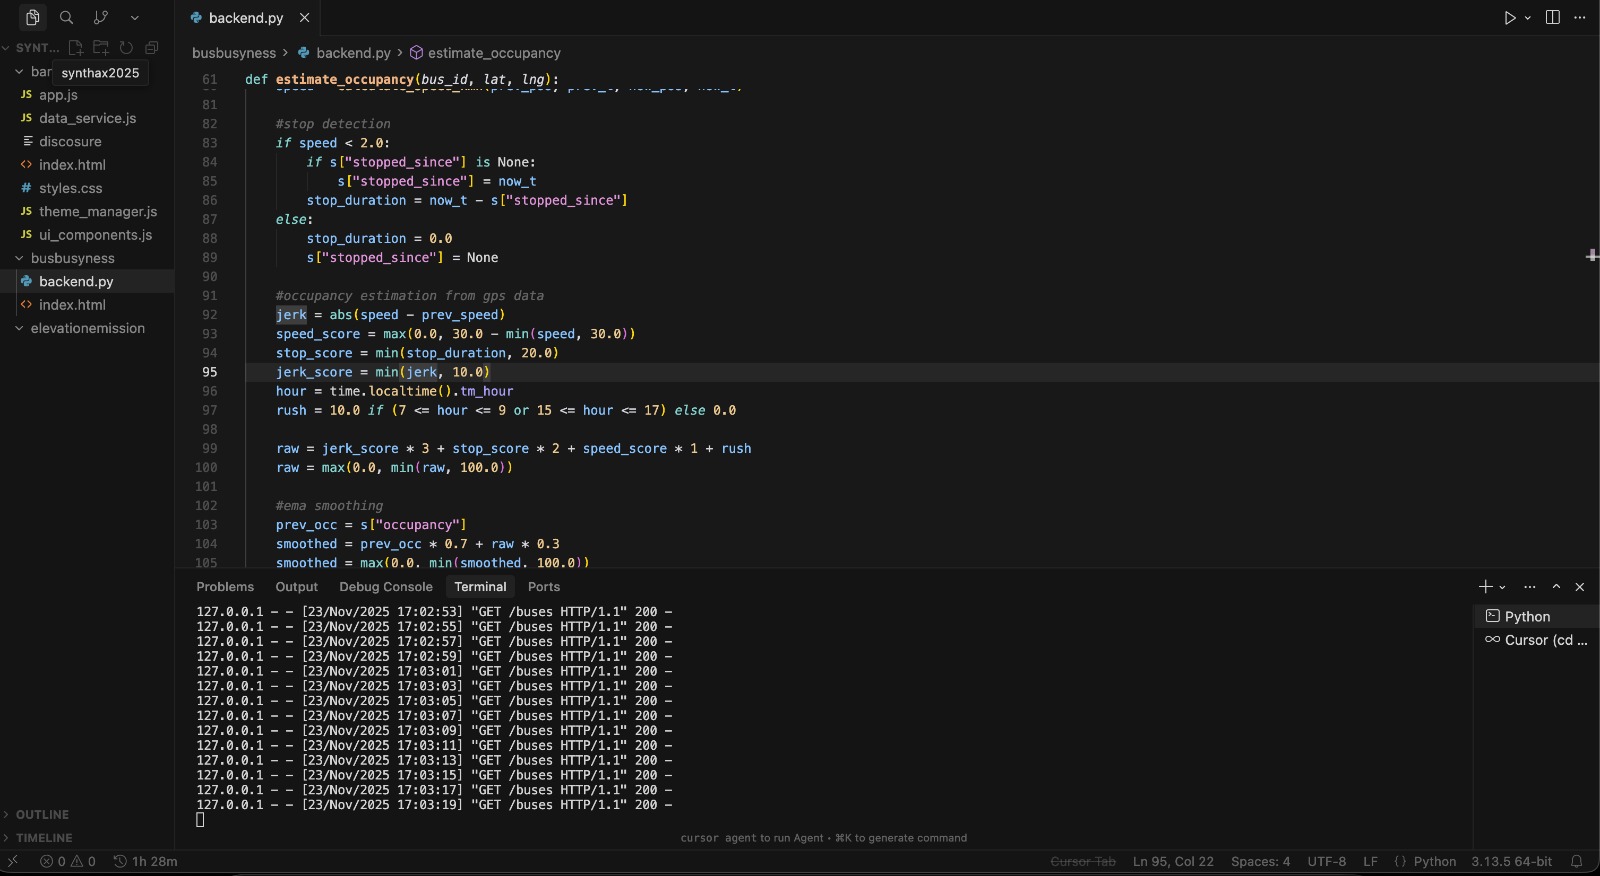Maximize the panel size chevron
The height and width of the screenshot is (876, 1600).
pyautogui.click(x=1557, y=587)
